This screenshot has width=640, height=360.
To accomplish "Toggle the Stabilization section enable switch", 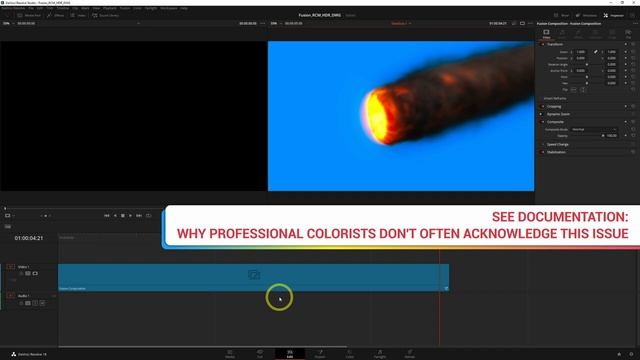I will click(x=542, y=152).
